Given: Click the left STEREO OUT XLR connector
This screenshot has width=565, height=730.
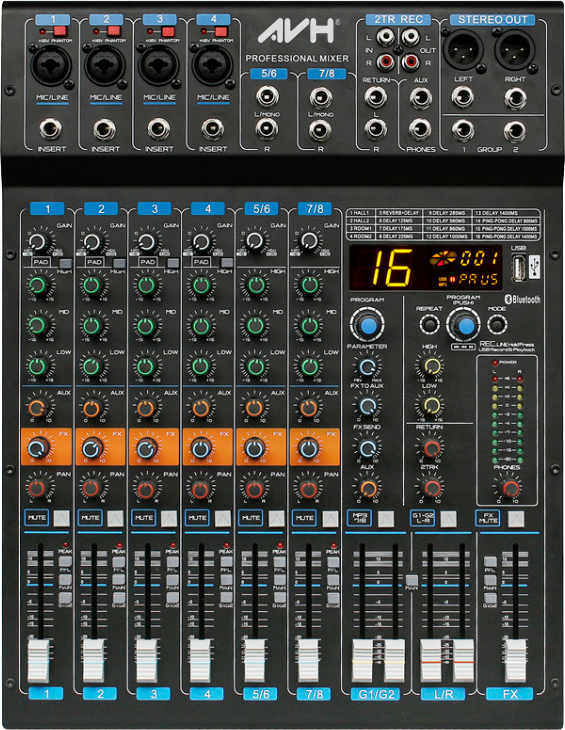Looking at the screenshot, I should click(463, 50).
